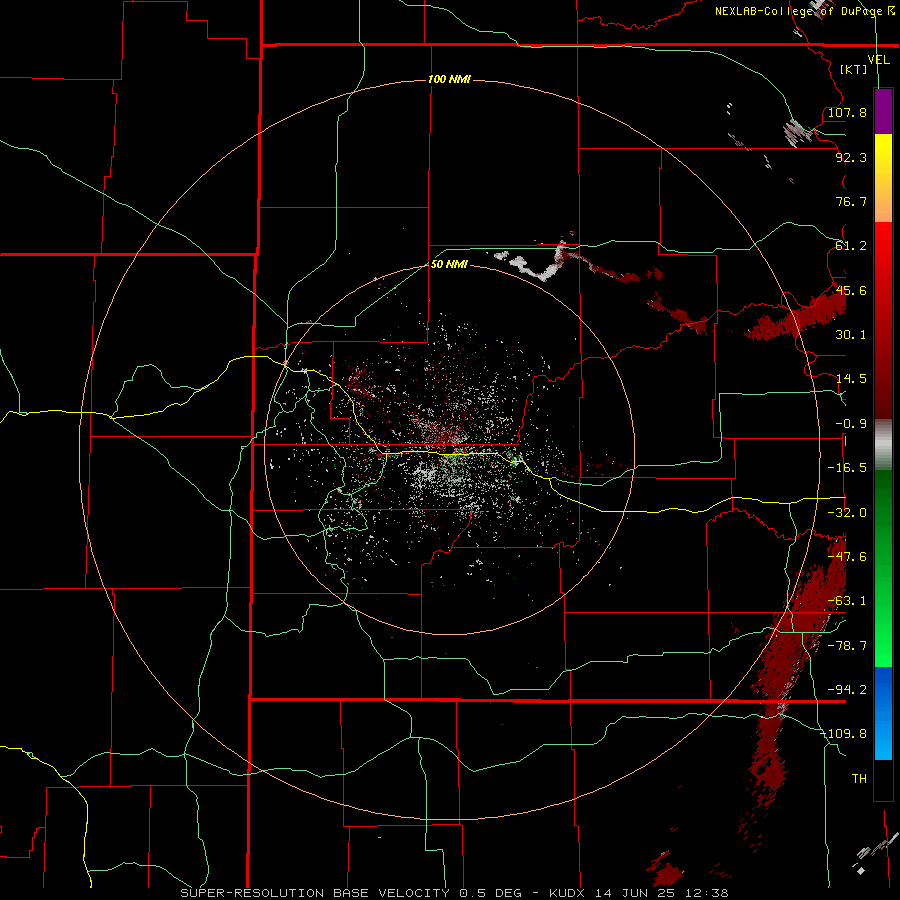Screen dimensions: 900x900
Task: Click the -47.6 velocity scale value
Action: coord(847,557)
